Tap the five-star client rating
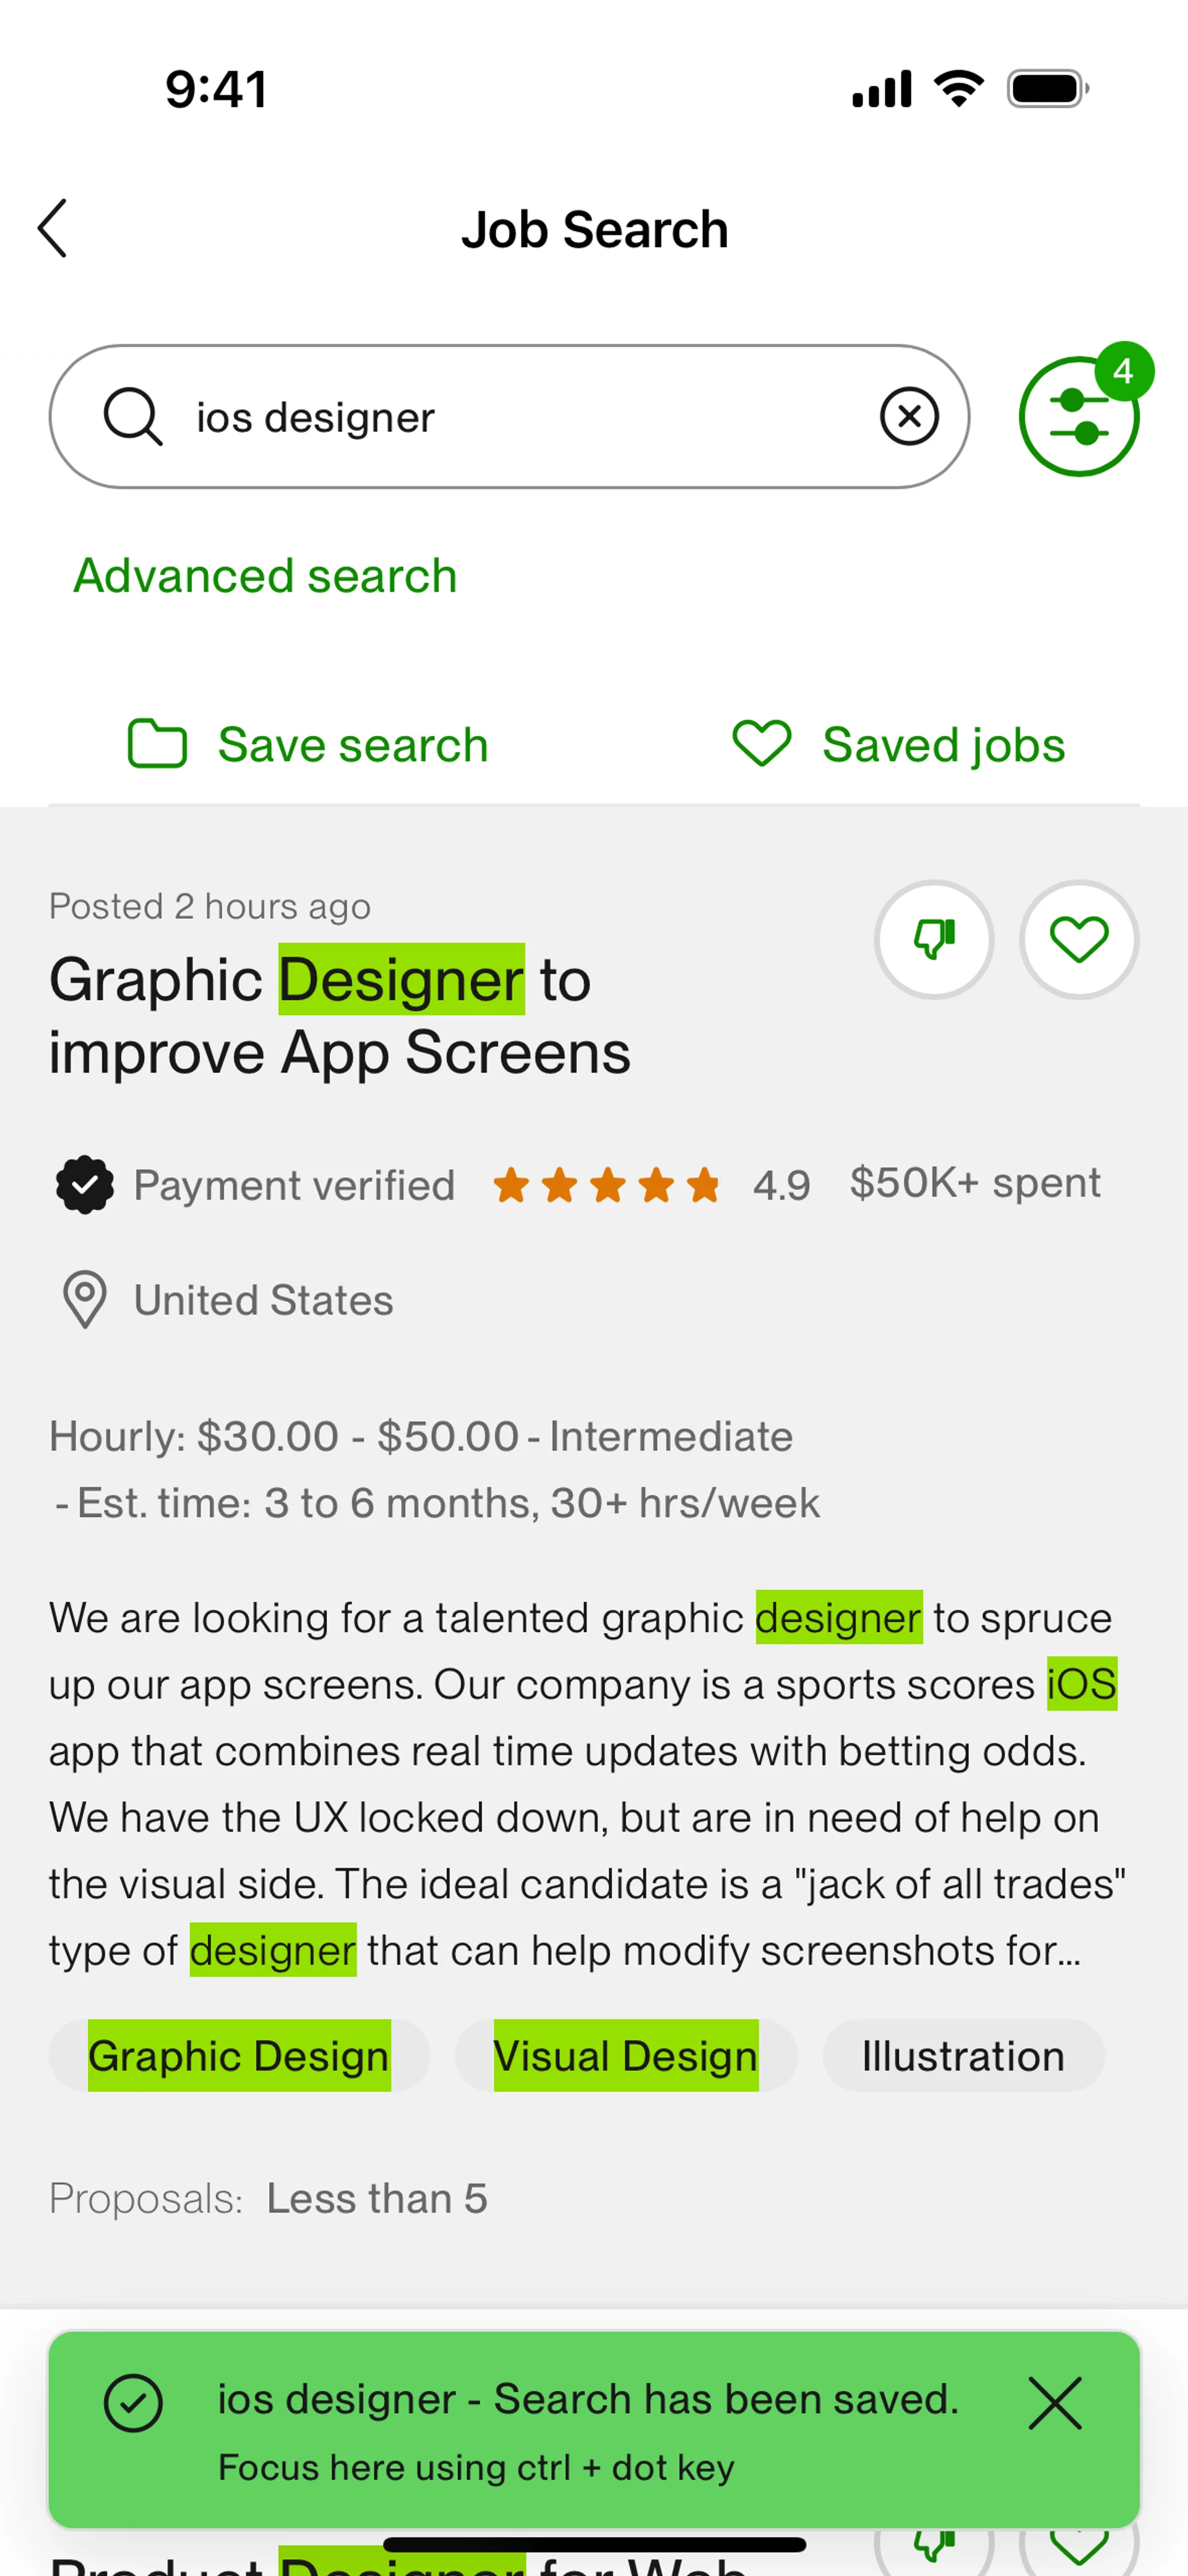The width and height of the screenshot is (1188, 2576). pos(606,1185)
